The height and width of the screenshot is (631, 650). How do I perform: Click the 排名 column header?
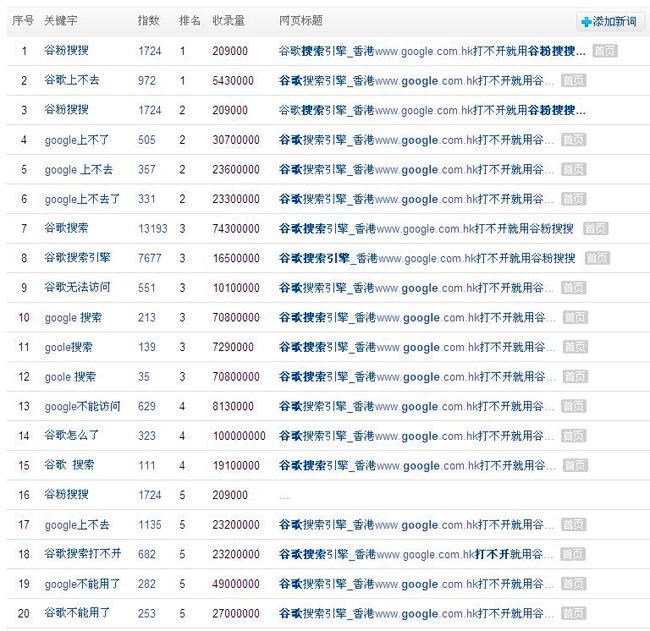pyautogui.click(x=189, y=20)
